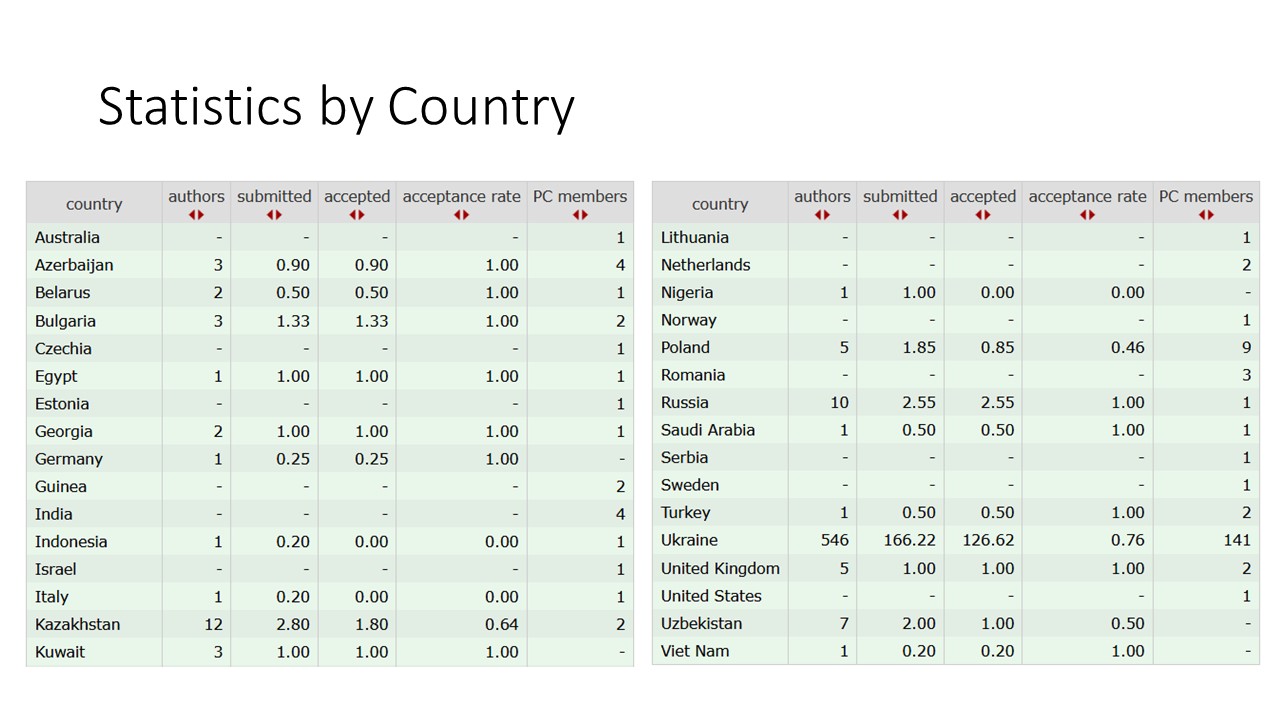
Task: Sort right table by submitted arrows
Action: point(900,215)
